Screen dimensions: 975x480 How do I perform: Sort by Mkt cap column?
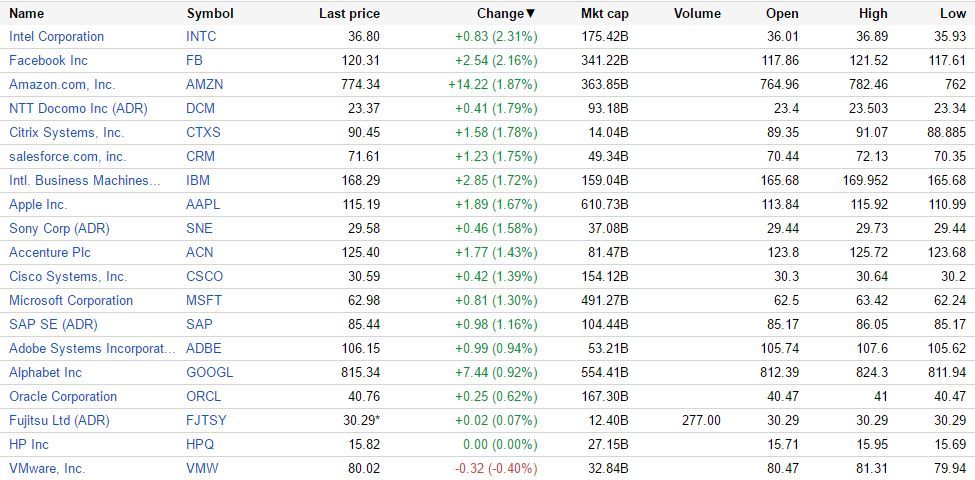(604, 14)
